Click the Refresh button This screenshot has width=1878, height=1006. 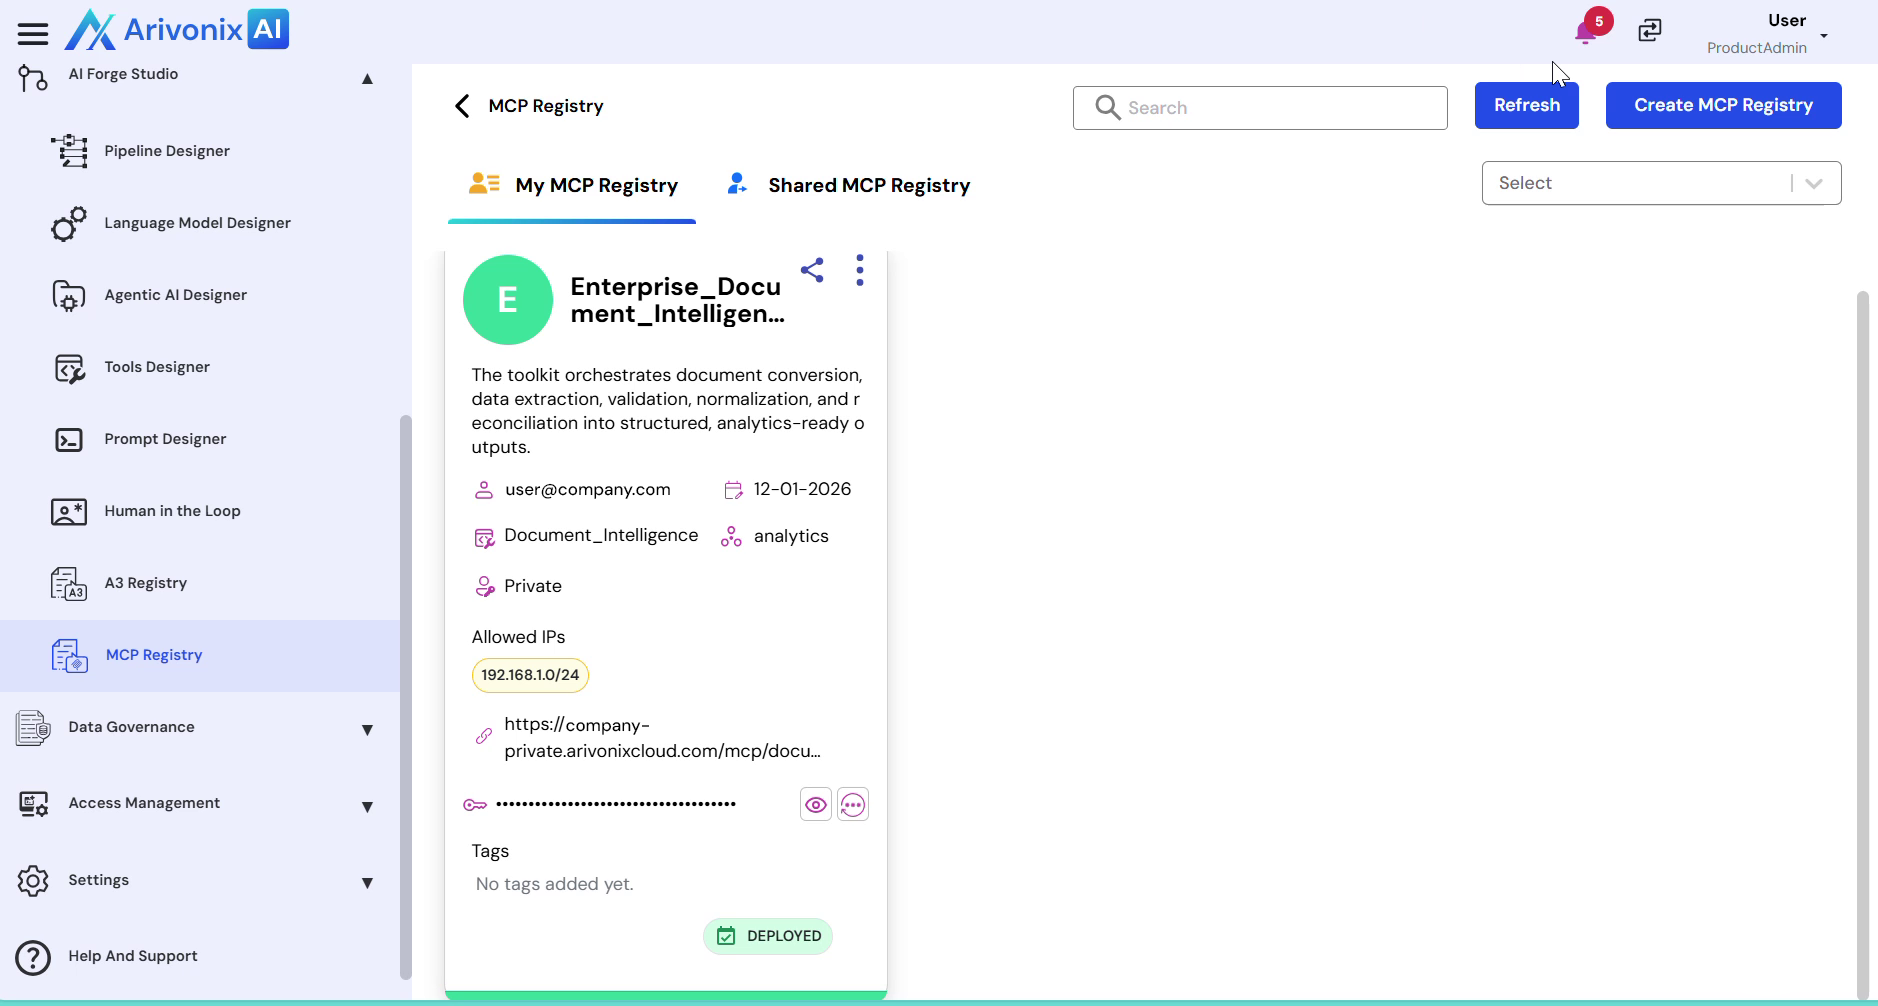(x=1526, y=105)
